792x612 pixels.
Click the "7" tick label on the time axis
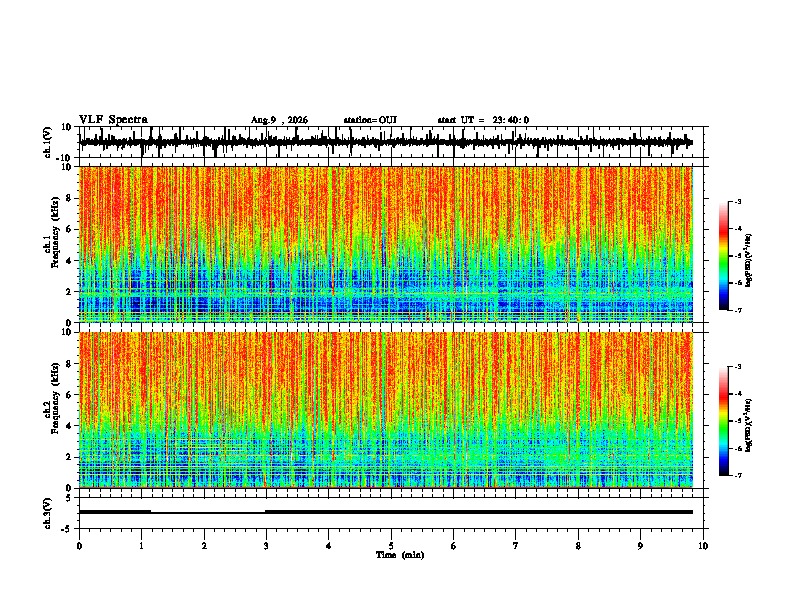[516, 546]
